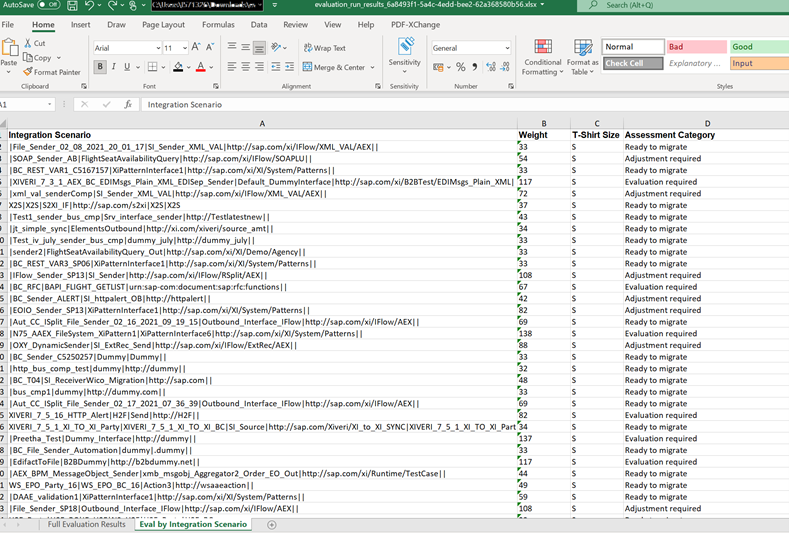
Task: Open the Formulas ribbon tab
Action: point(218,24)
